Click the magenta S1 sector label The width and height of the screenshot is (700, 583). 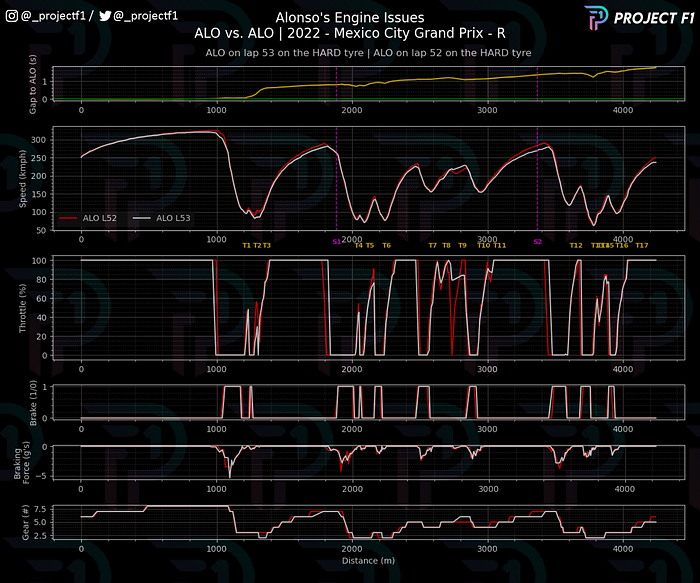pos(337,242)
